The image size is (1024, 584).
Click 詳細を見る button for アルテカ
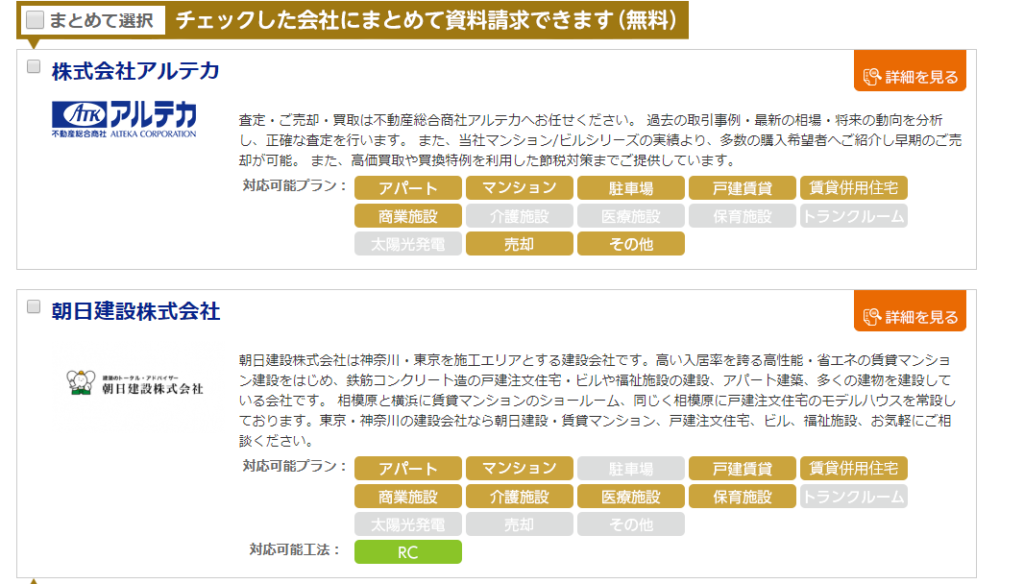[910, 77]
